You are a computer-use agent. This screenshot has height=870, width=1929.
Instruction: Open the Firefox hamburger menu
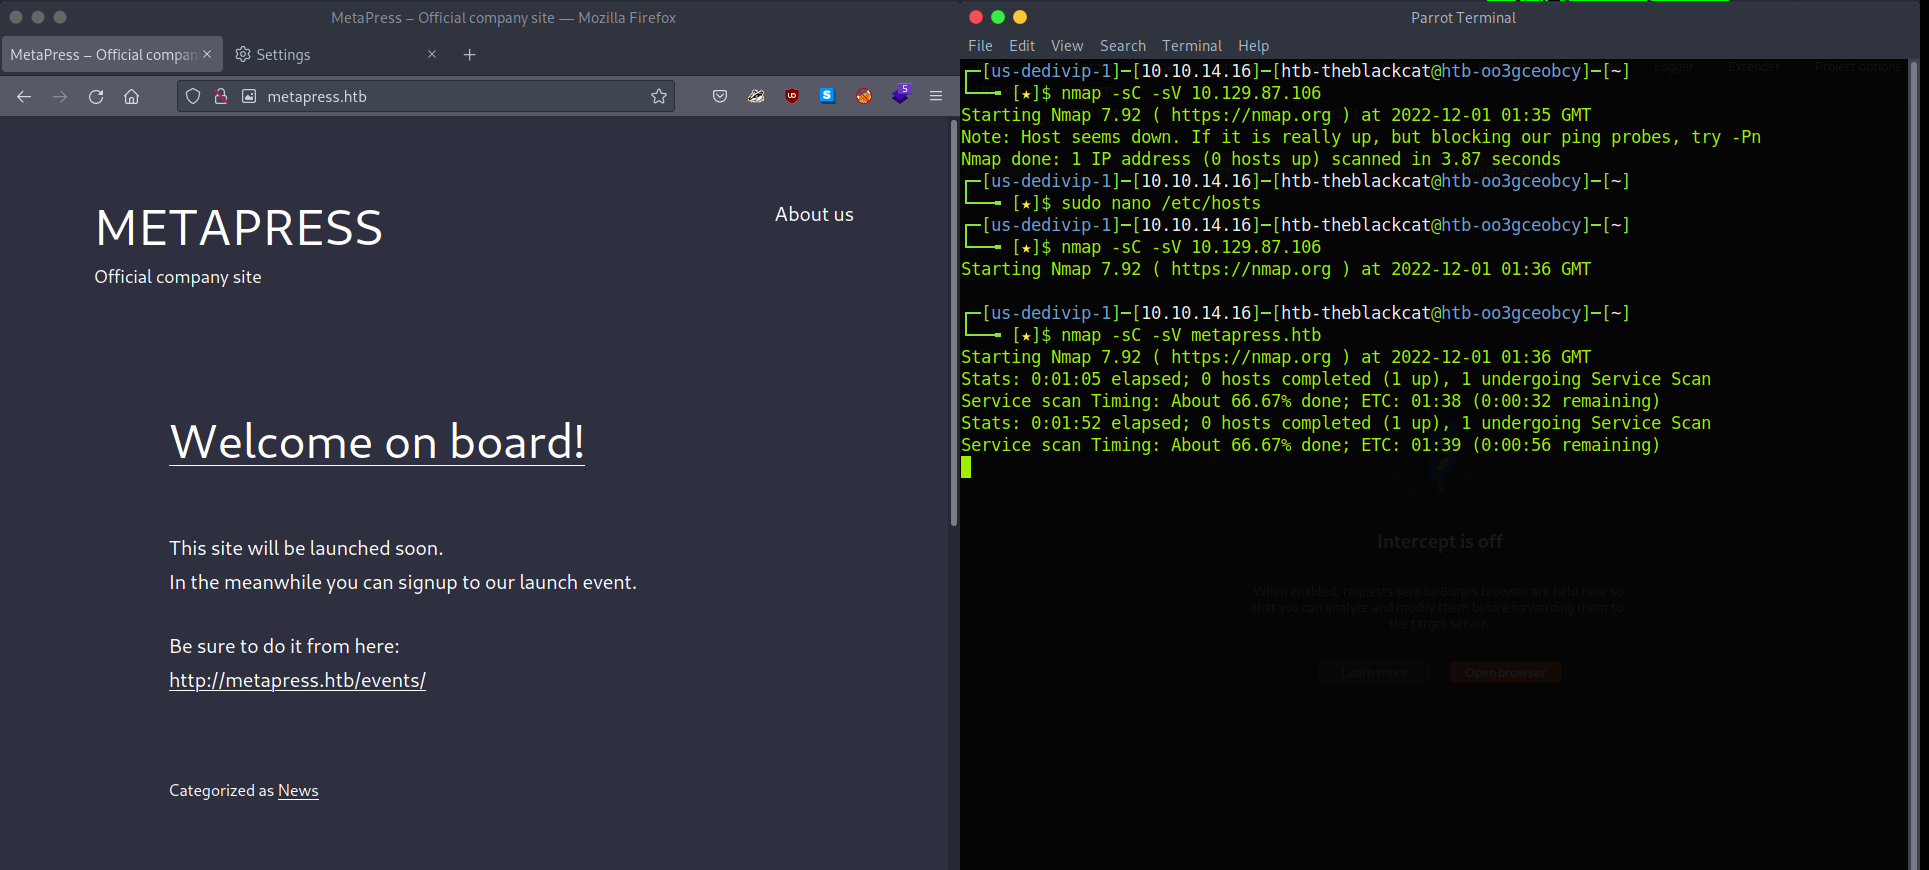tap(936, 96)
